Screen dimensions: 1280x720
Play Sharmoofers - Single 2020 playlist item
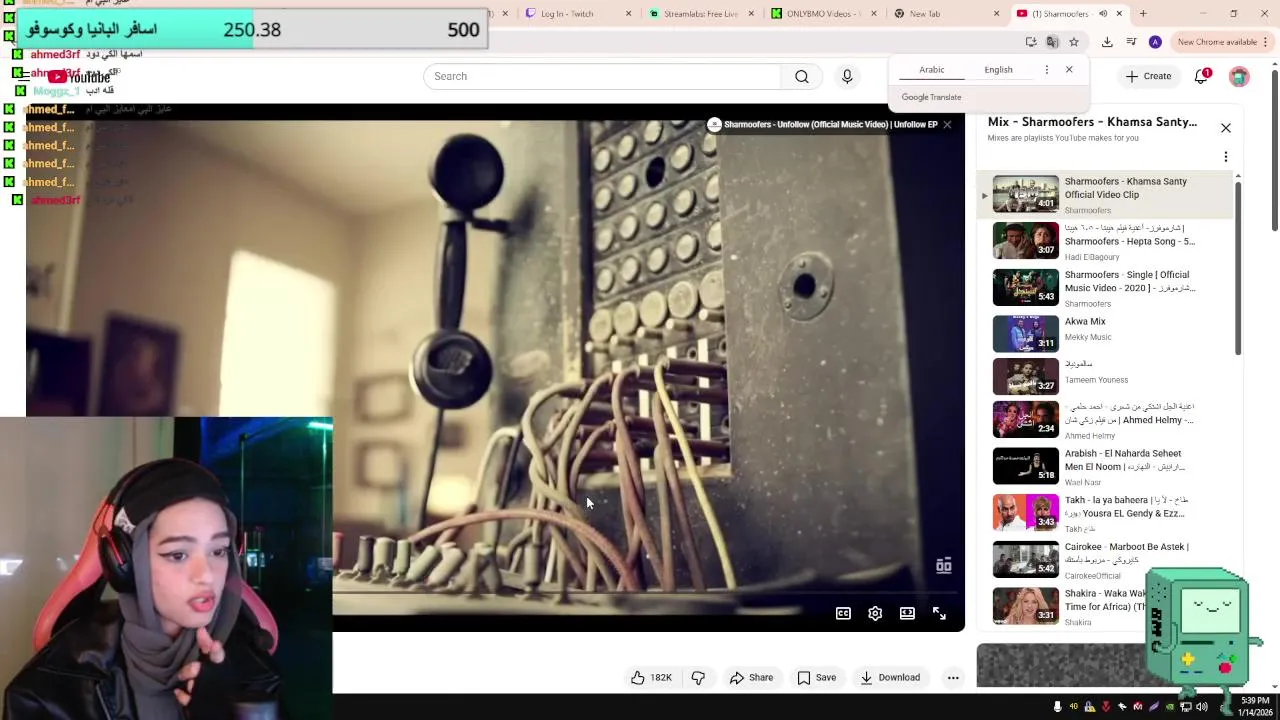coord(1105,288)
